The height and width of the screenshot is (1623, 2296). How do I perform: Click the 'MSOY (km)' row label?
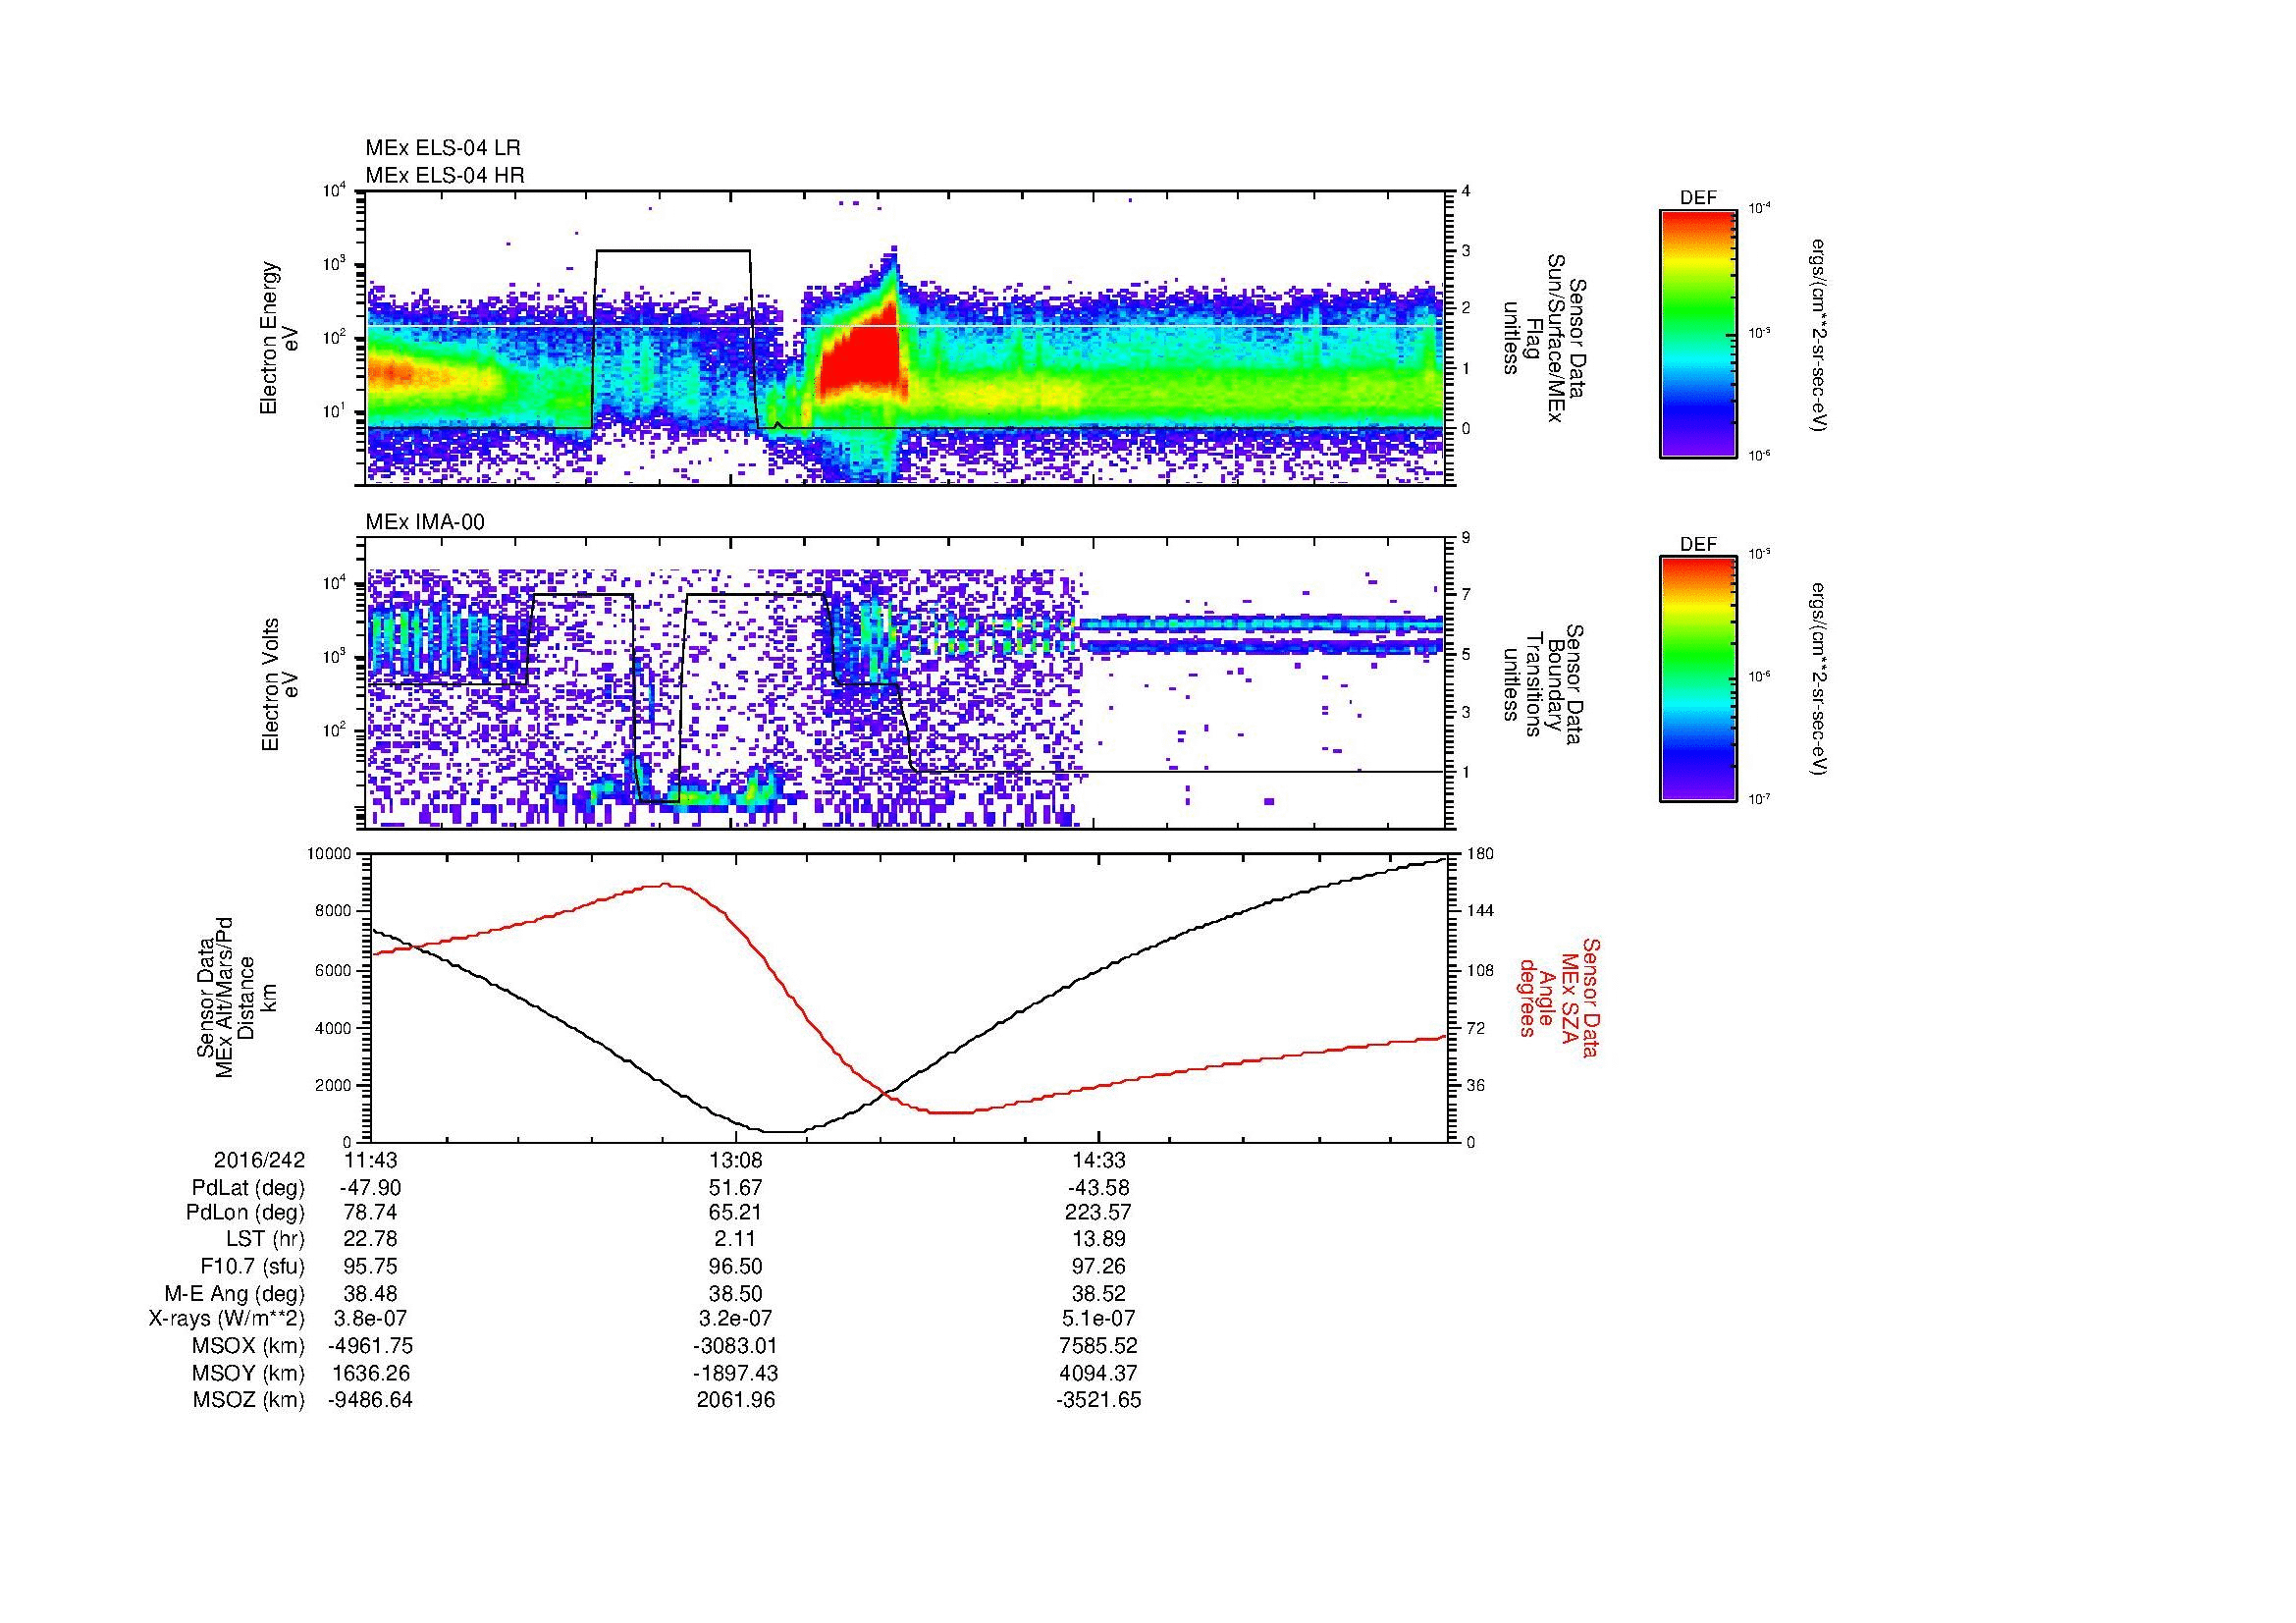pos(250,1373)
